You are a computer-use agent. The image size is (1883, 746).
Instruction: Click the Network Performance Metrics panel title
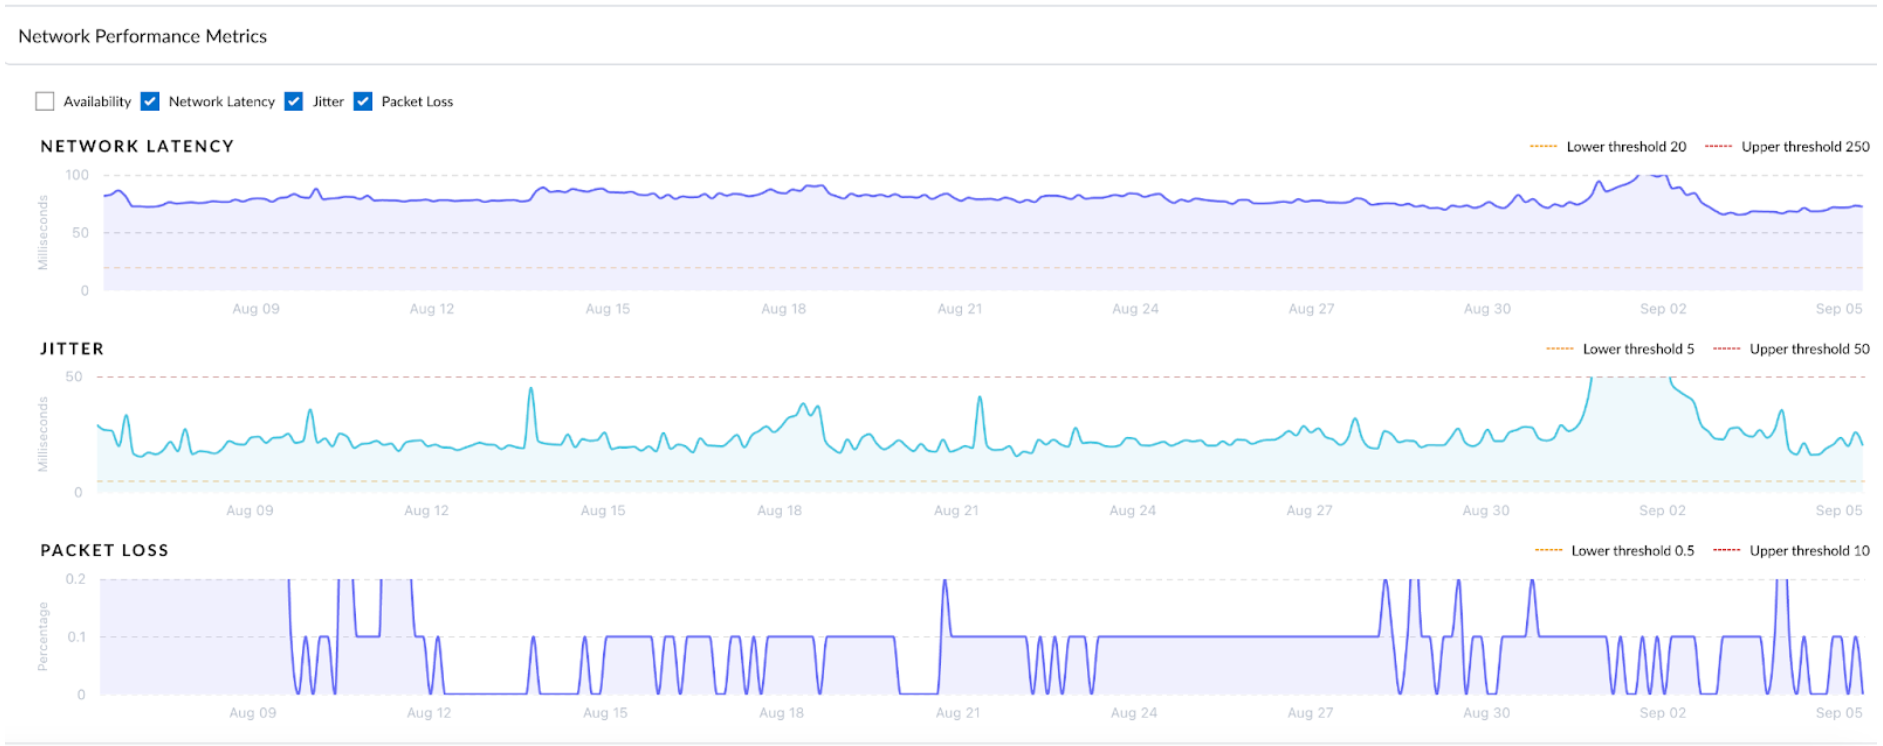click(x=143, y=36)
